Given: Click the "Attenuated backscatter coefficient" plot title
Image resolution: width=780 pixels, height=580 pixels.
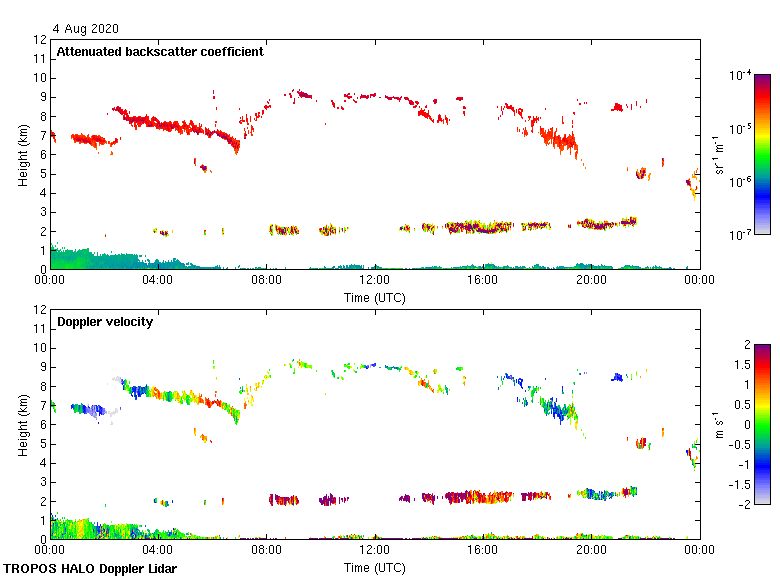Looking at the screenshot, I should 160,52.
